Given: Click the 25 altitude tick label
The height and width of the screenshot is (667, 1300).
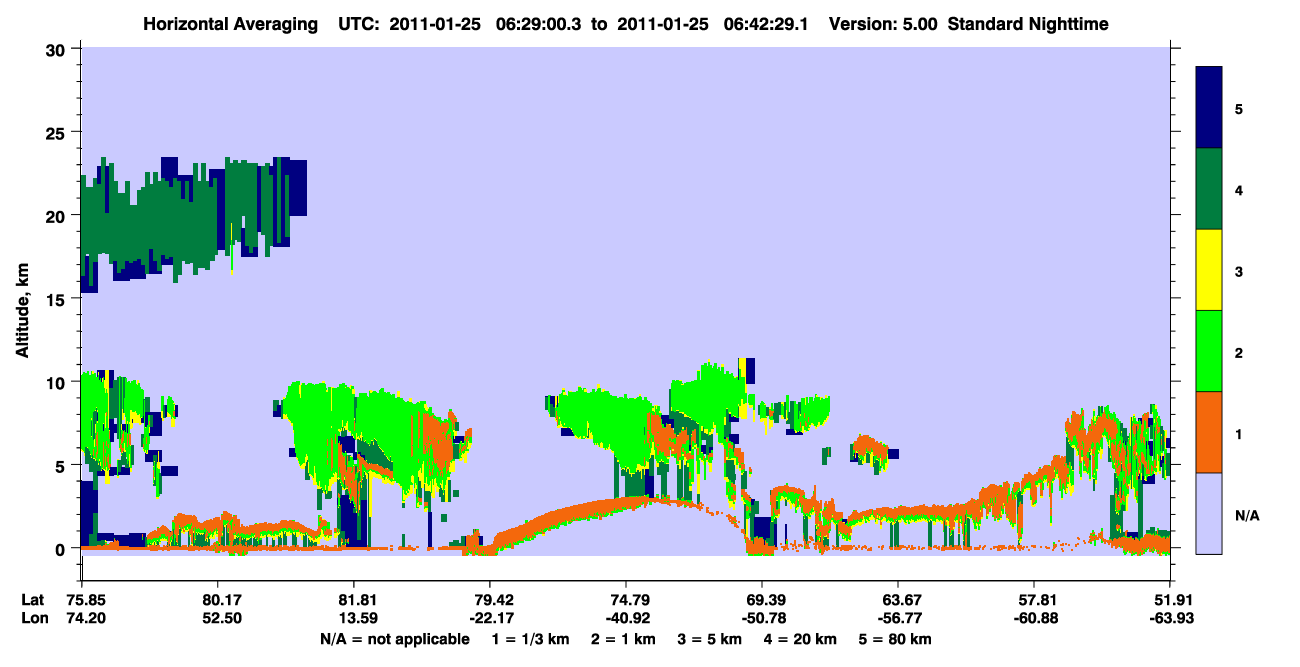Looking at the screenshot, I should tap(58, 132).
